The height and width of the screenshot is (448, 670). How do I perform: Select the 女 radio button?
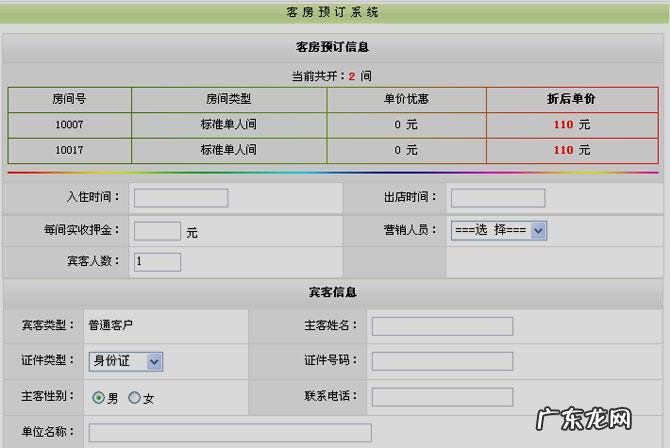[134, 397]
